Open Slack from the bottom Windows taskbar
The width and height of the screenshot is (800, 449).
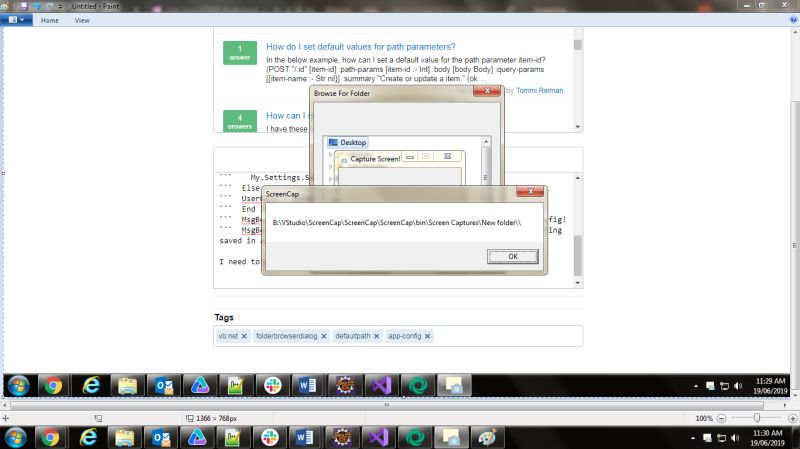(269, 437)
